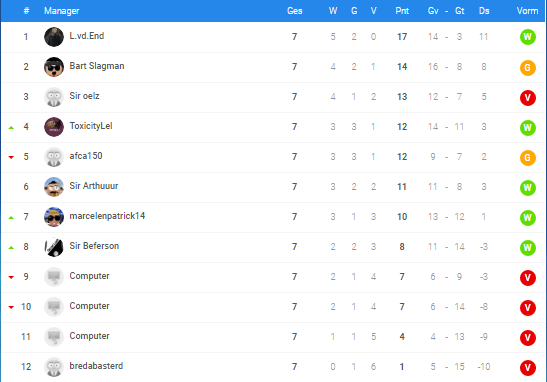Screen dimensions: 547x382
Task: Click red V form badge for Sir oelz
Action: [x=527, y=97]
